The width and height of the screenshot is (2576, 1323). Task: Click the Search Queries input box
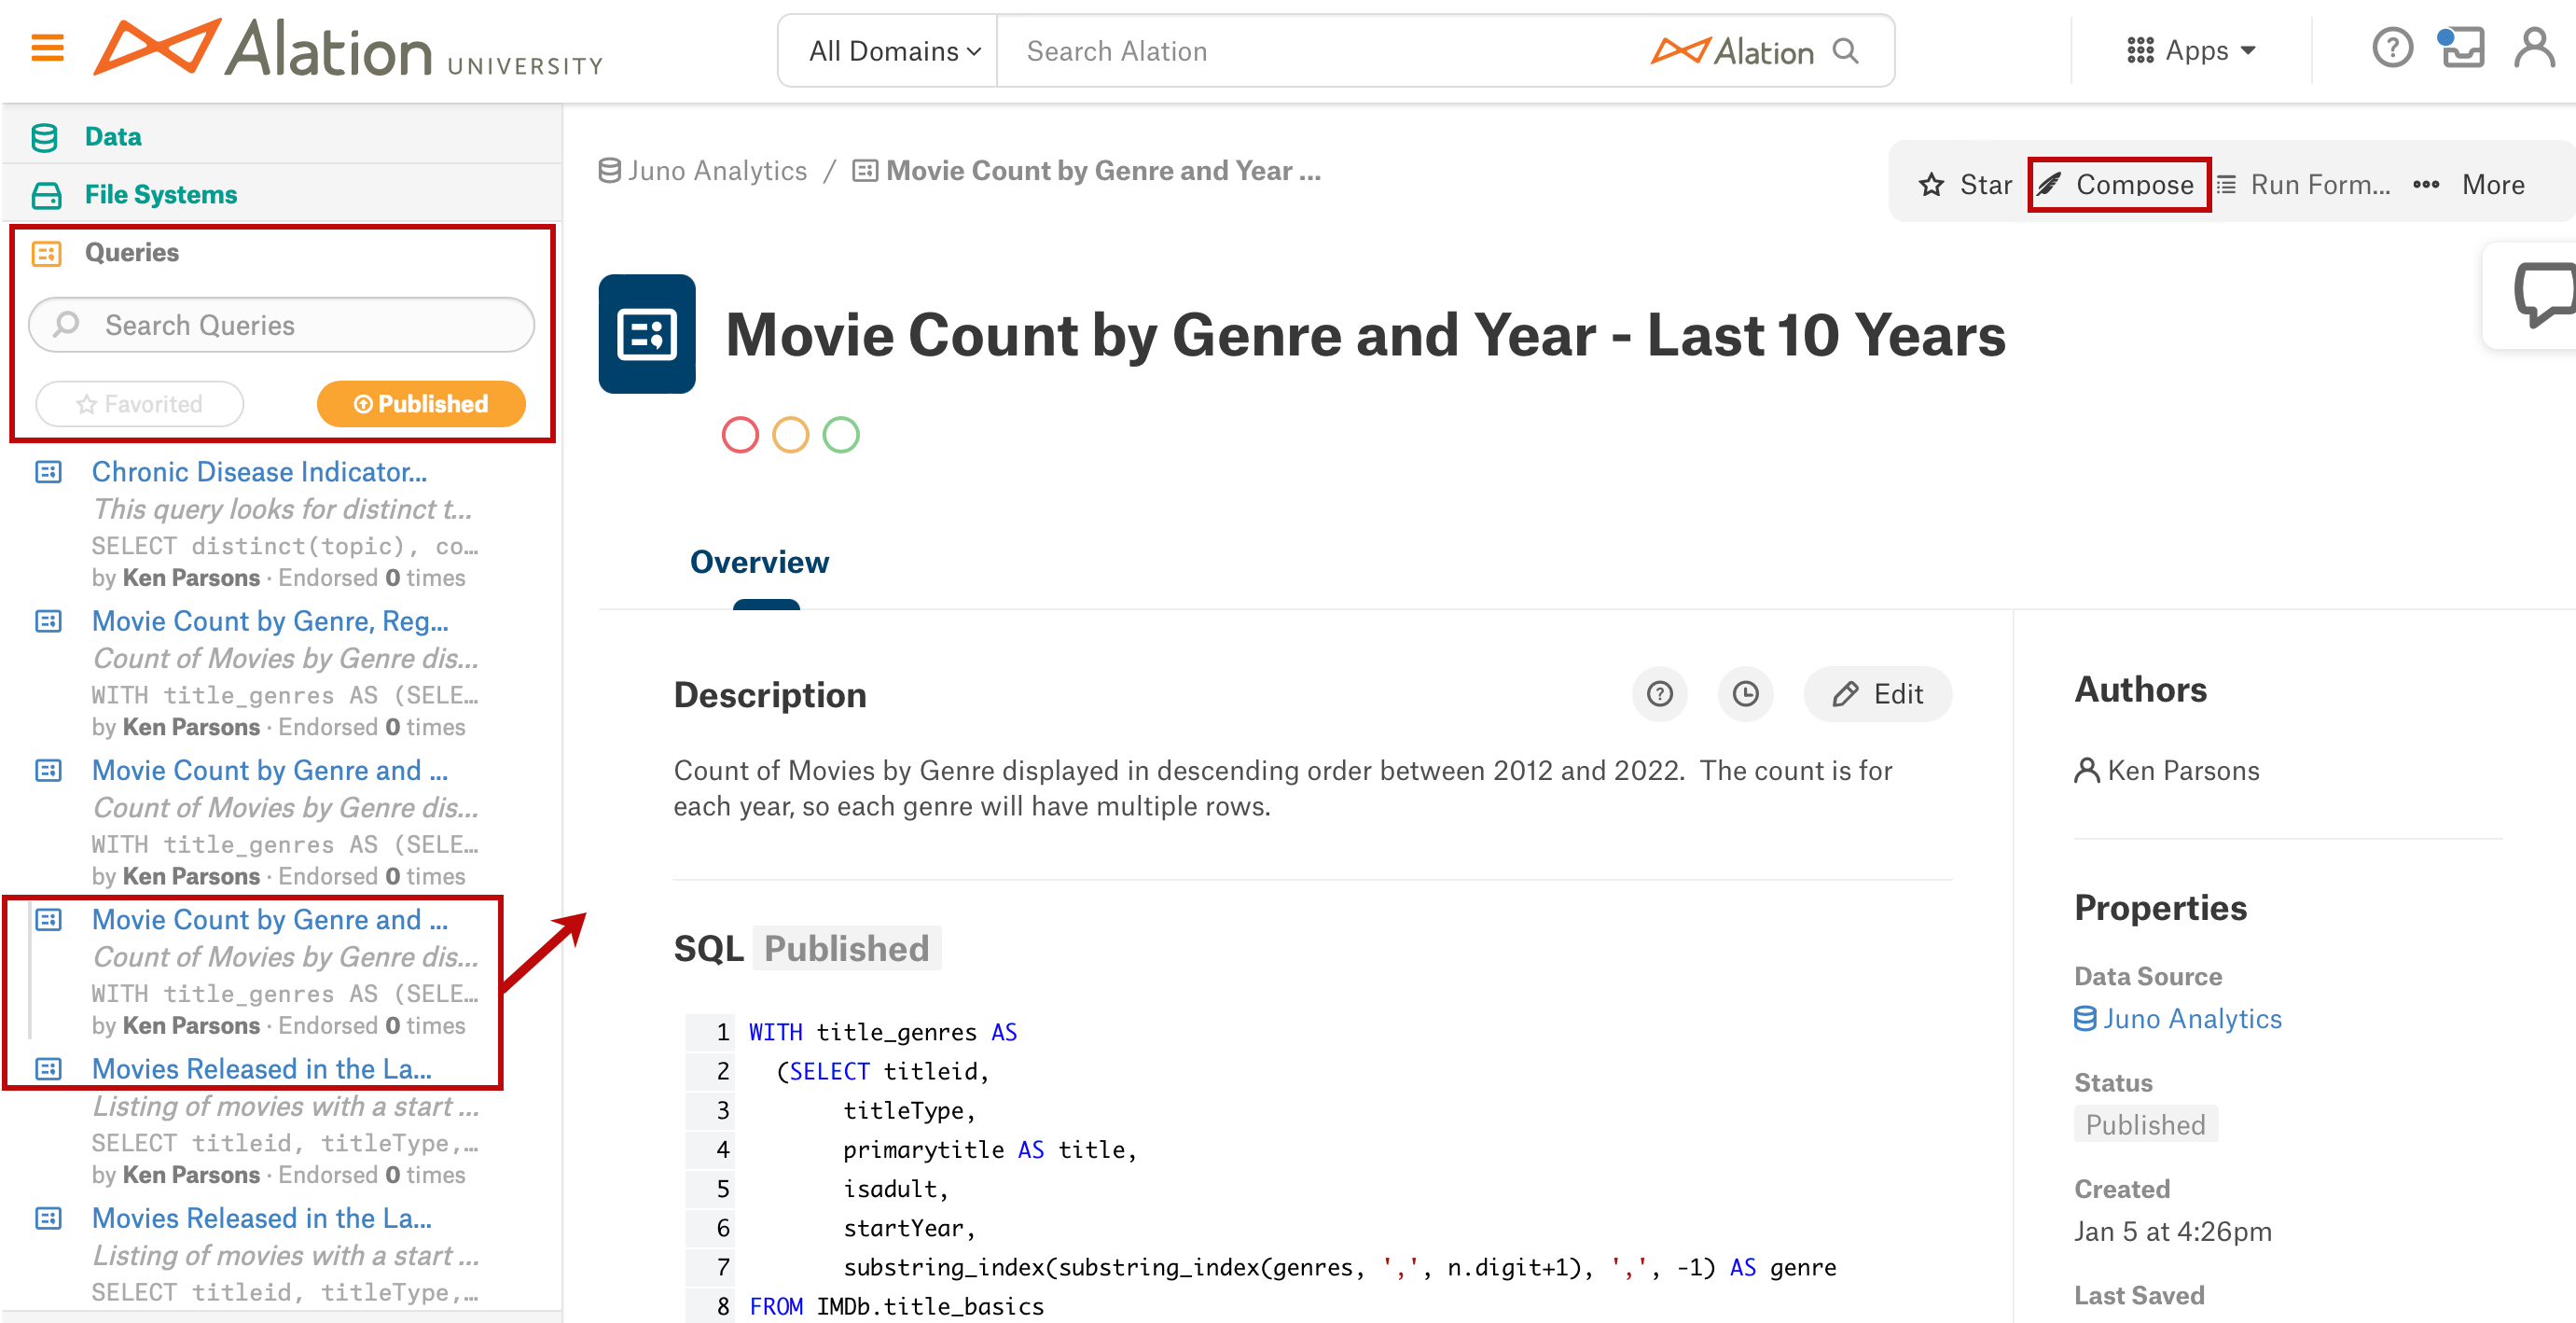point(282,325)
